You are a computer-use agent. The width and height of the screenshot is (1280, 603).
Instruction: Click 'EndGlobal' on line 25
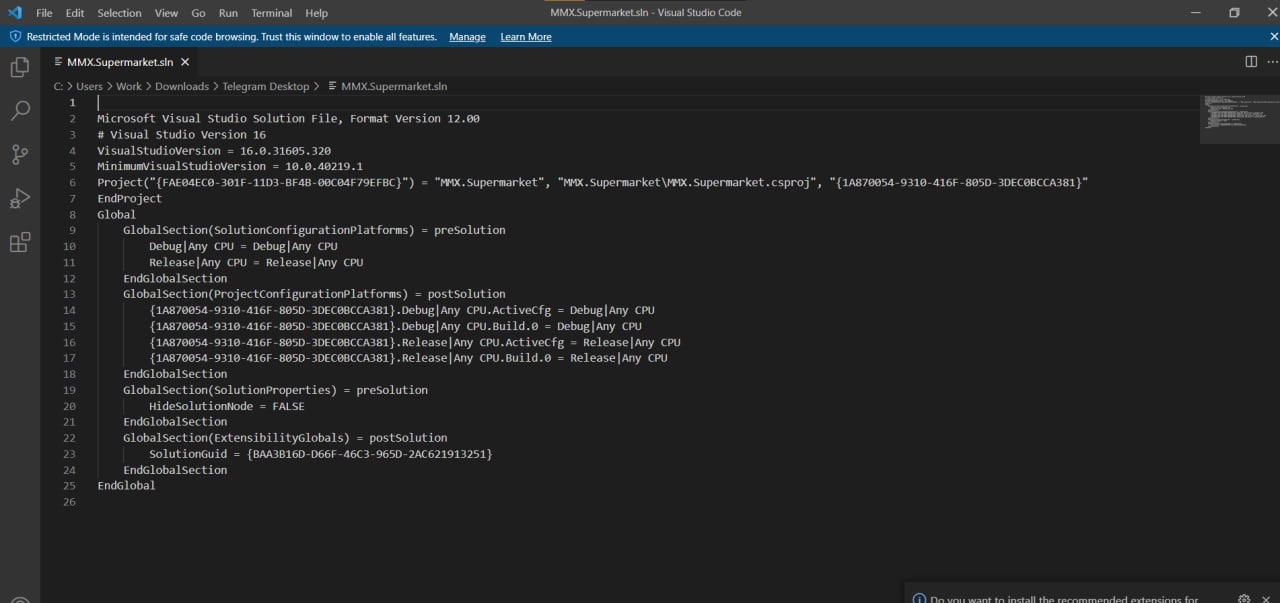126,486
